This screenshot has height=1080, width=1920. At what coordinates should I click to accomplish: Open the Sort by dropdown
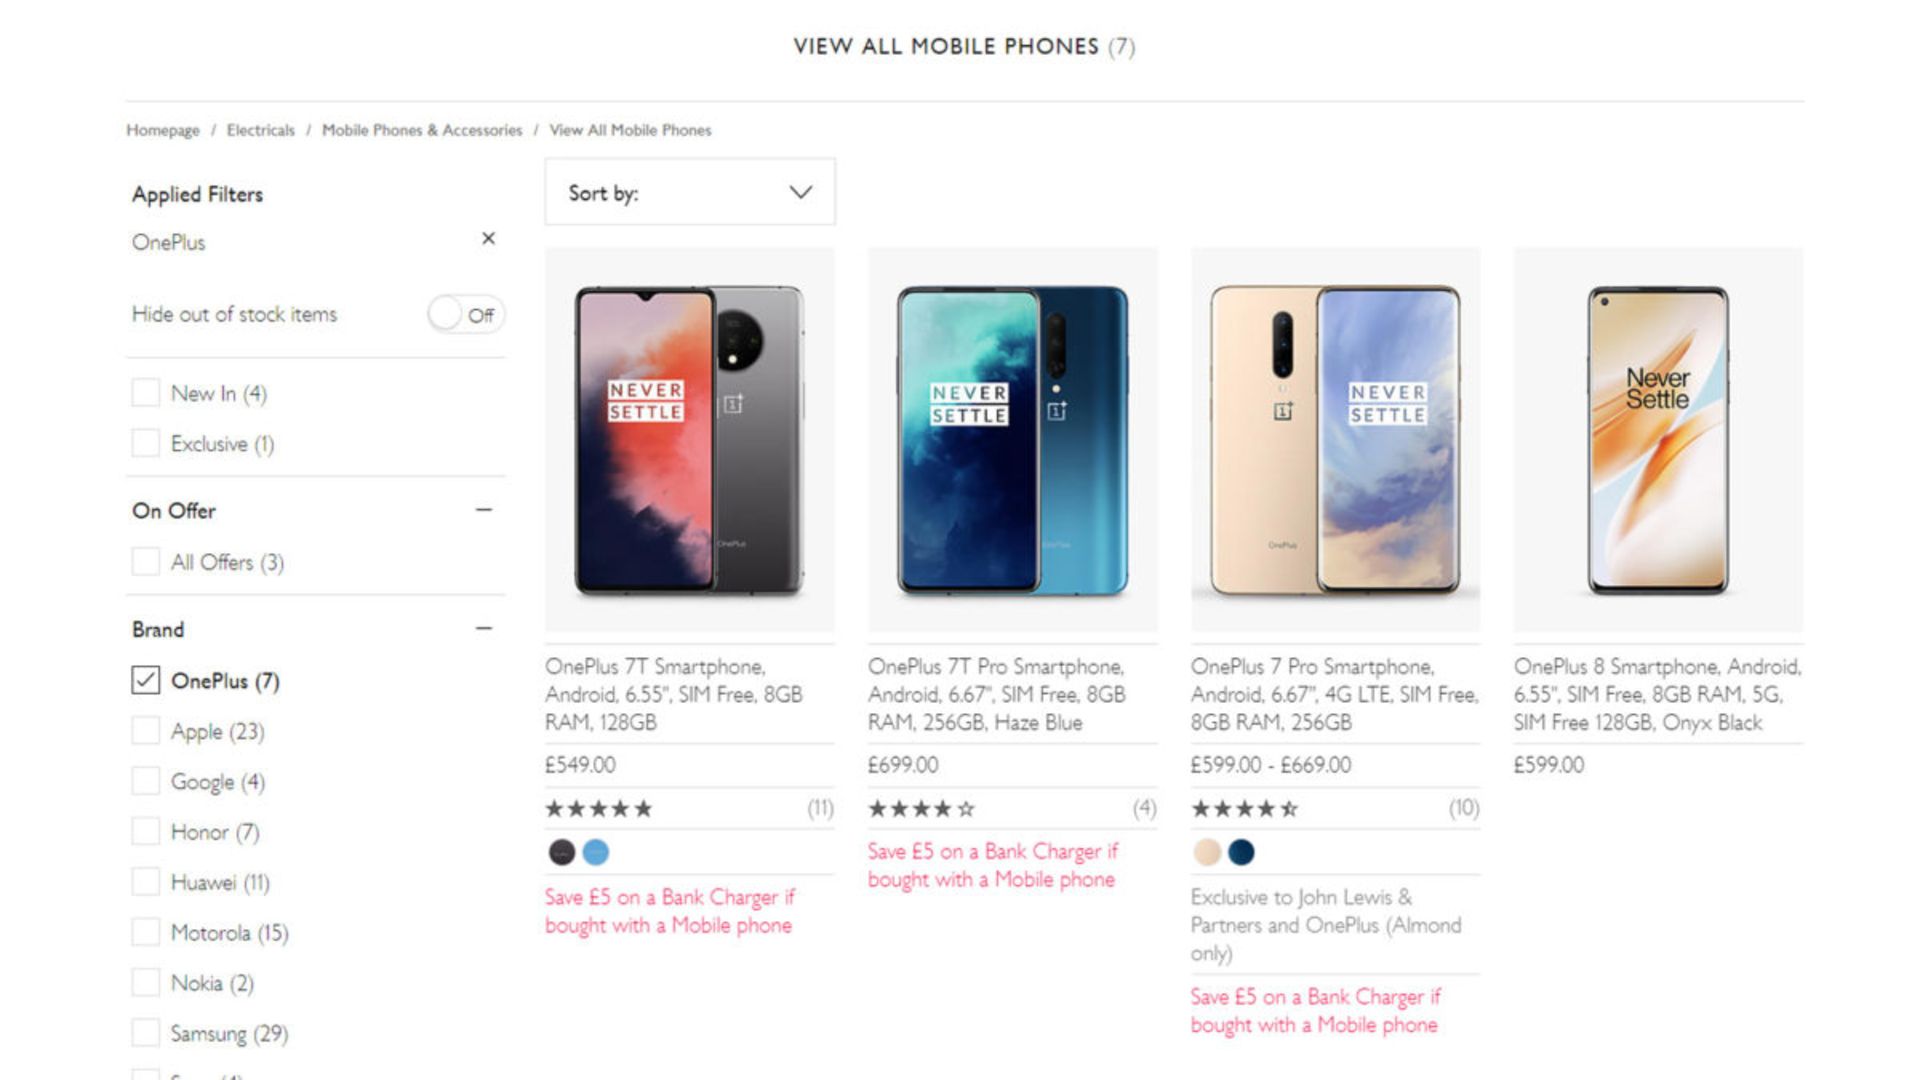point(690,192)
